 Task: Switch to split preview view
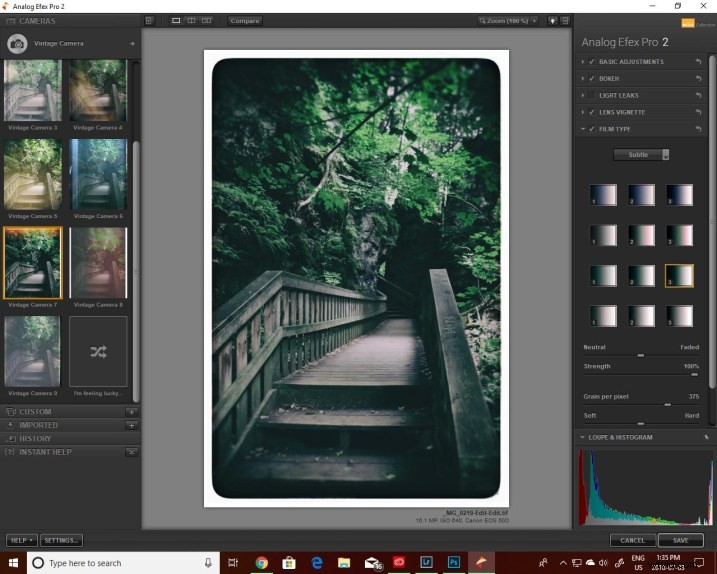point(191,21)
